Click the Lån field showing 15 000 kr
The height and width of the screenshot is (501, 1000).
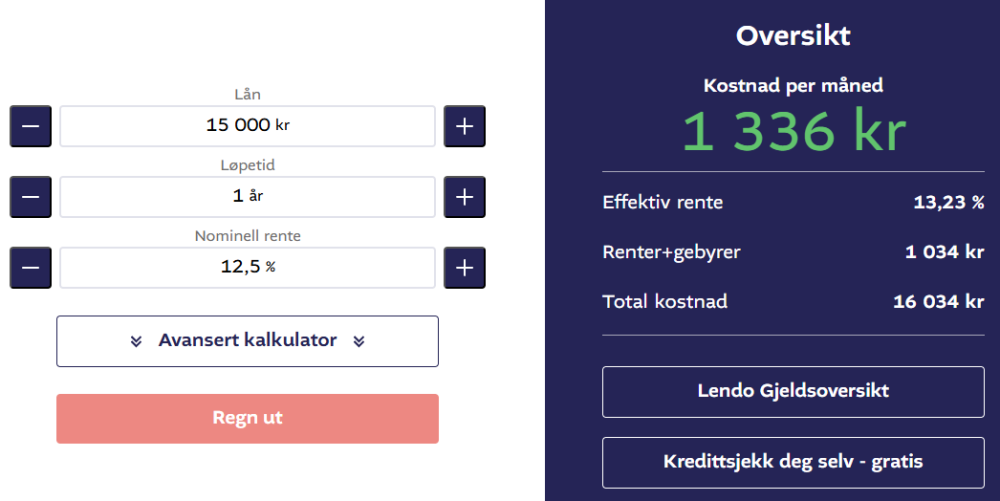(247, 126)
